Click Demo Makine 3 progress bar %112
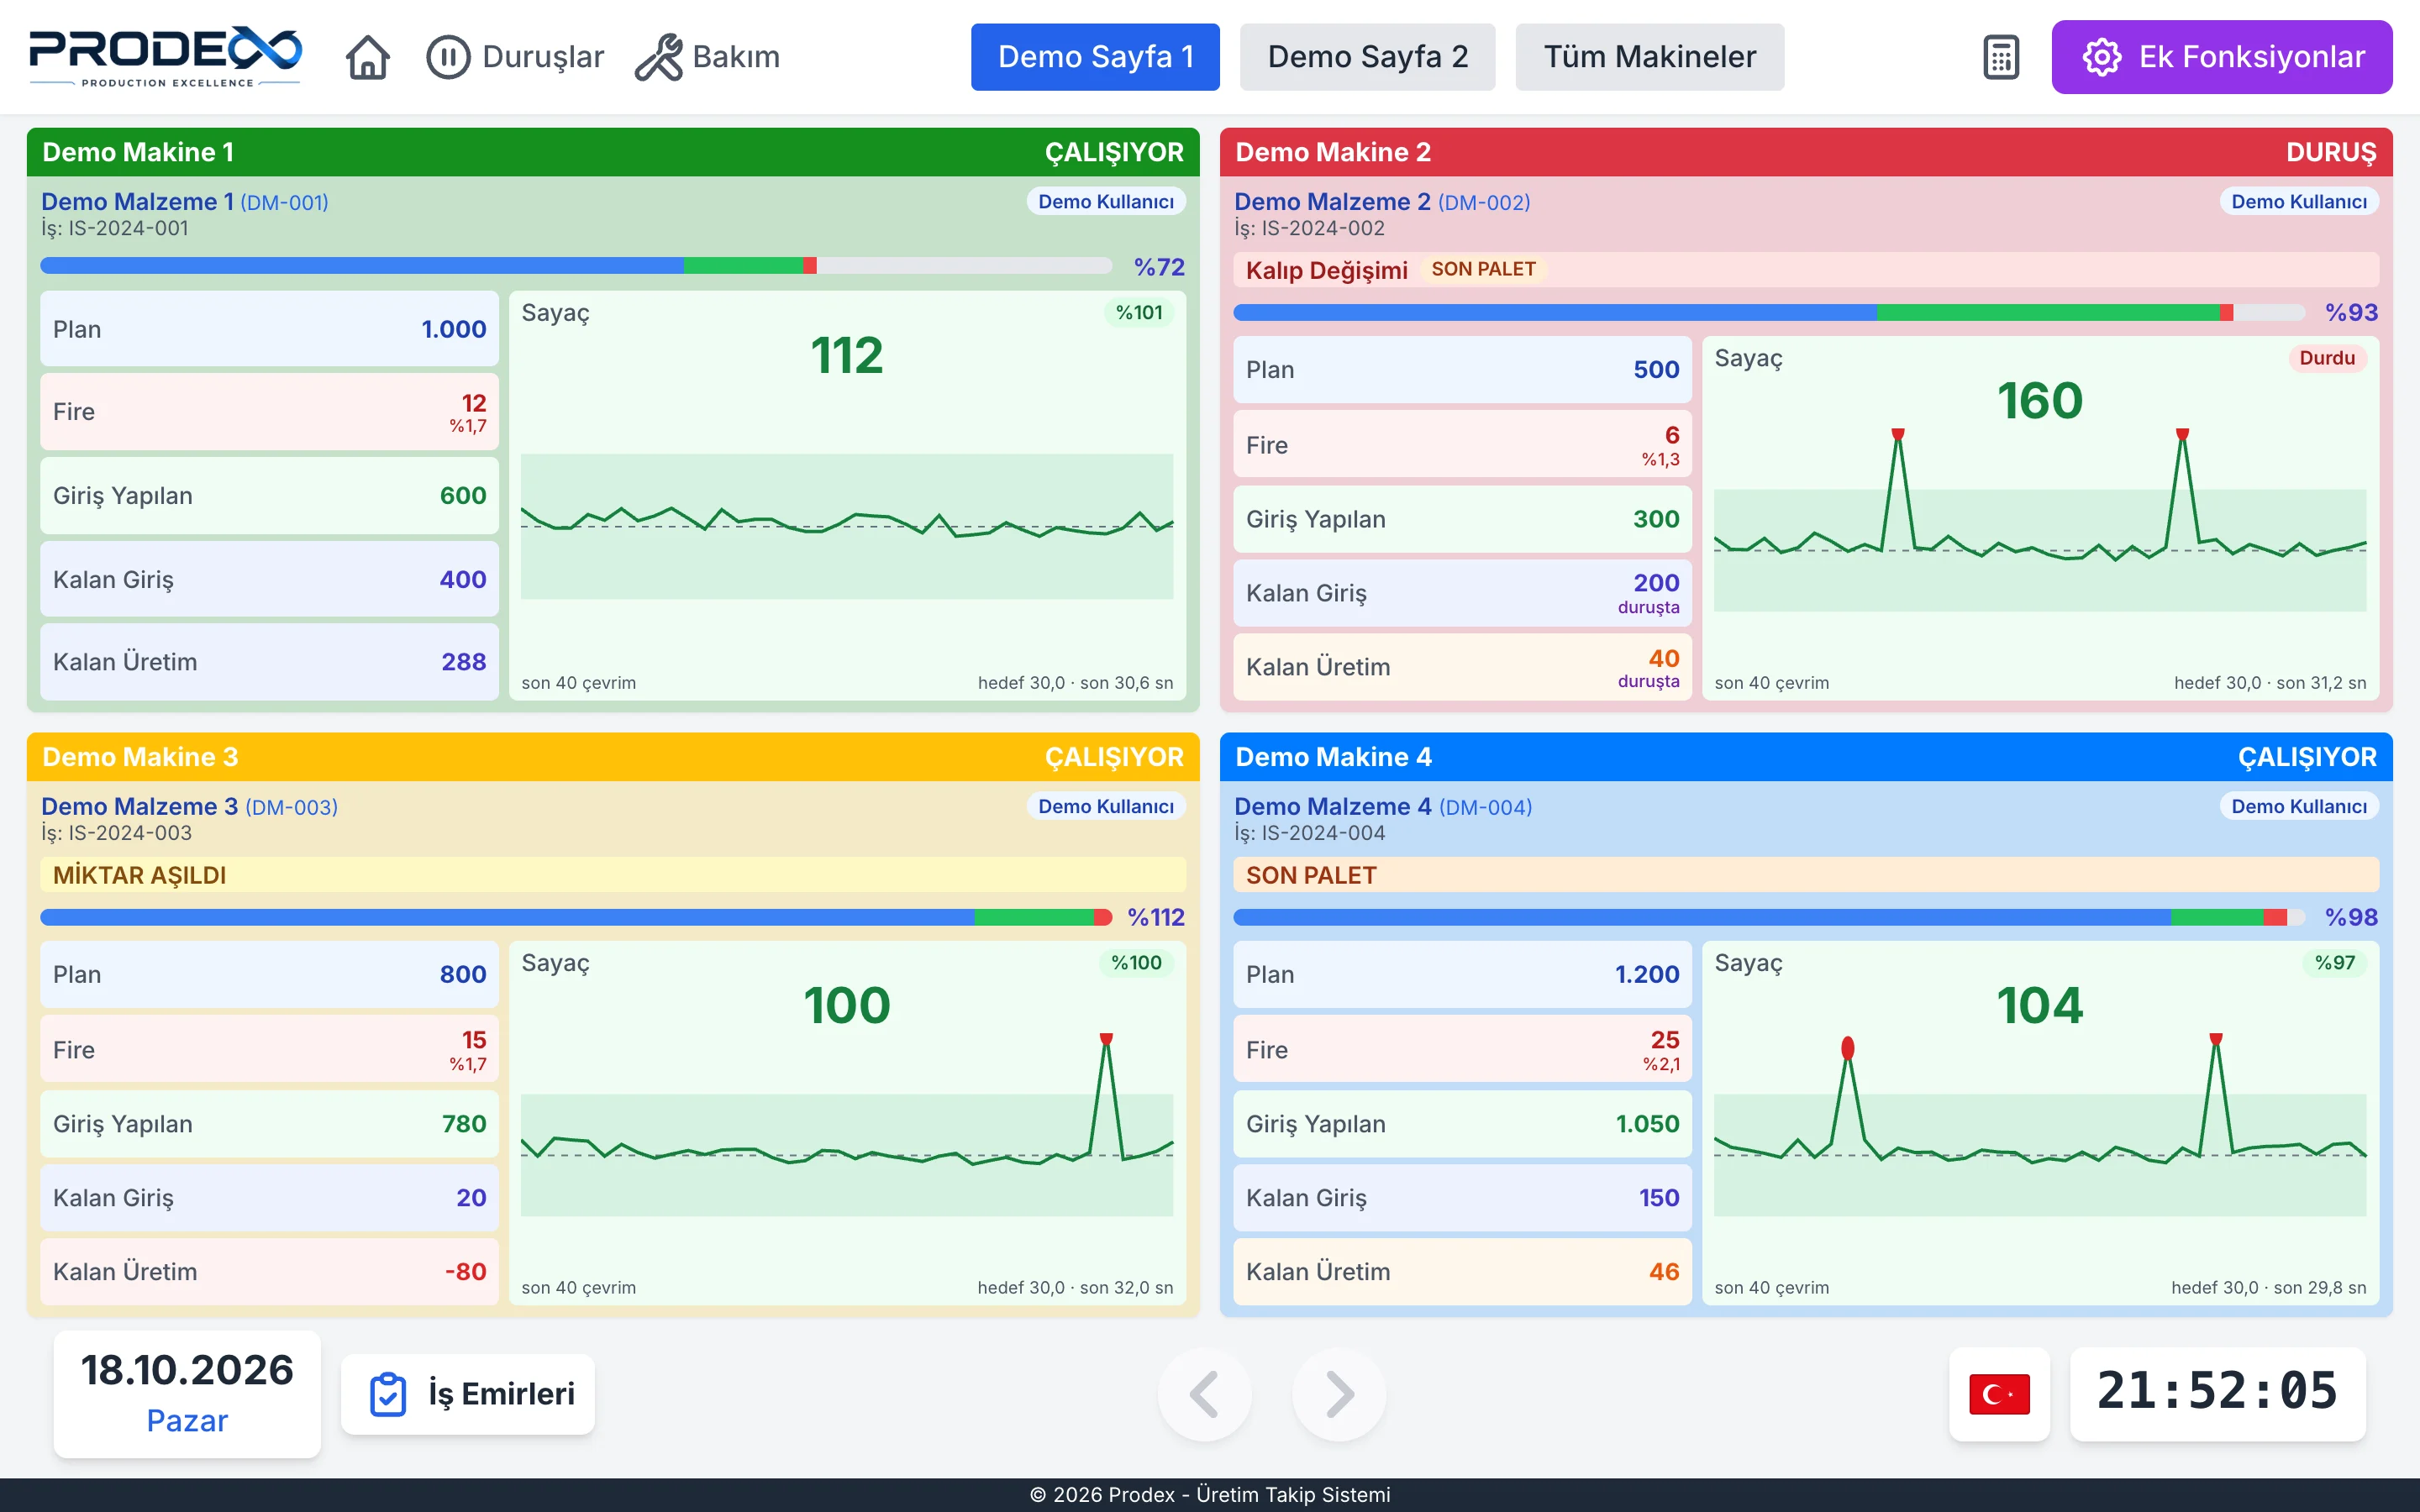This screenshot has height=1512, width=2420. click(x=576, y=917)
